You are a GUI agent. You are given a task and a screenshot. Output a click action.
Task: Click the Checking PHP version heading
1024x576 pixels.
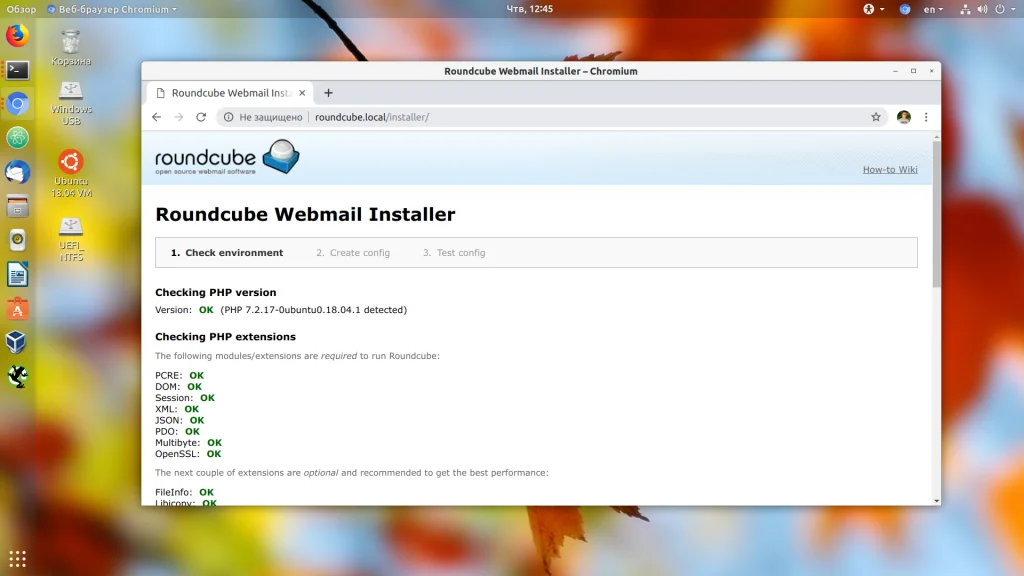click(216, 293)
